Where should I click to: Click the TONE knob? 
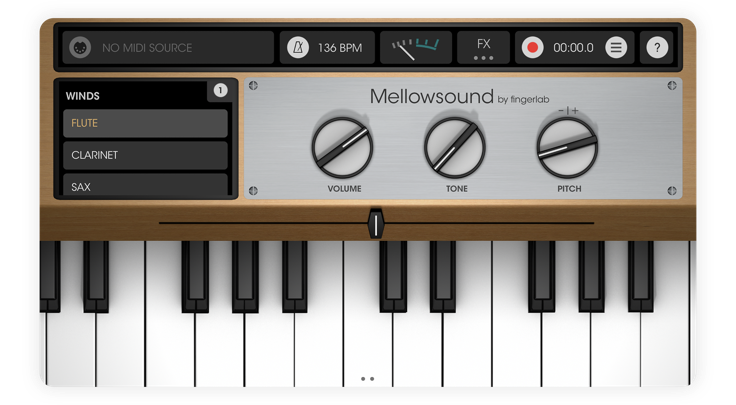[454, 148]
